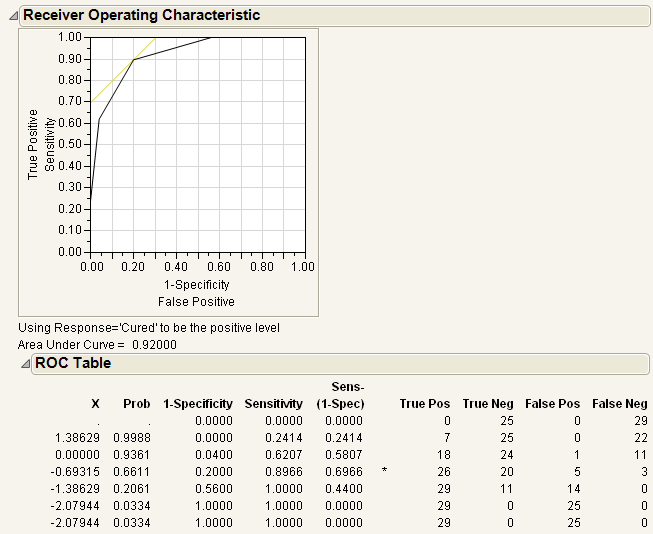Click the False Neg column header

(620, 404)
